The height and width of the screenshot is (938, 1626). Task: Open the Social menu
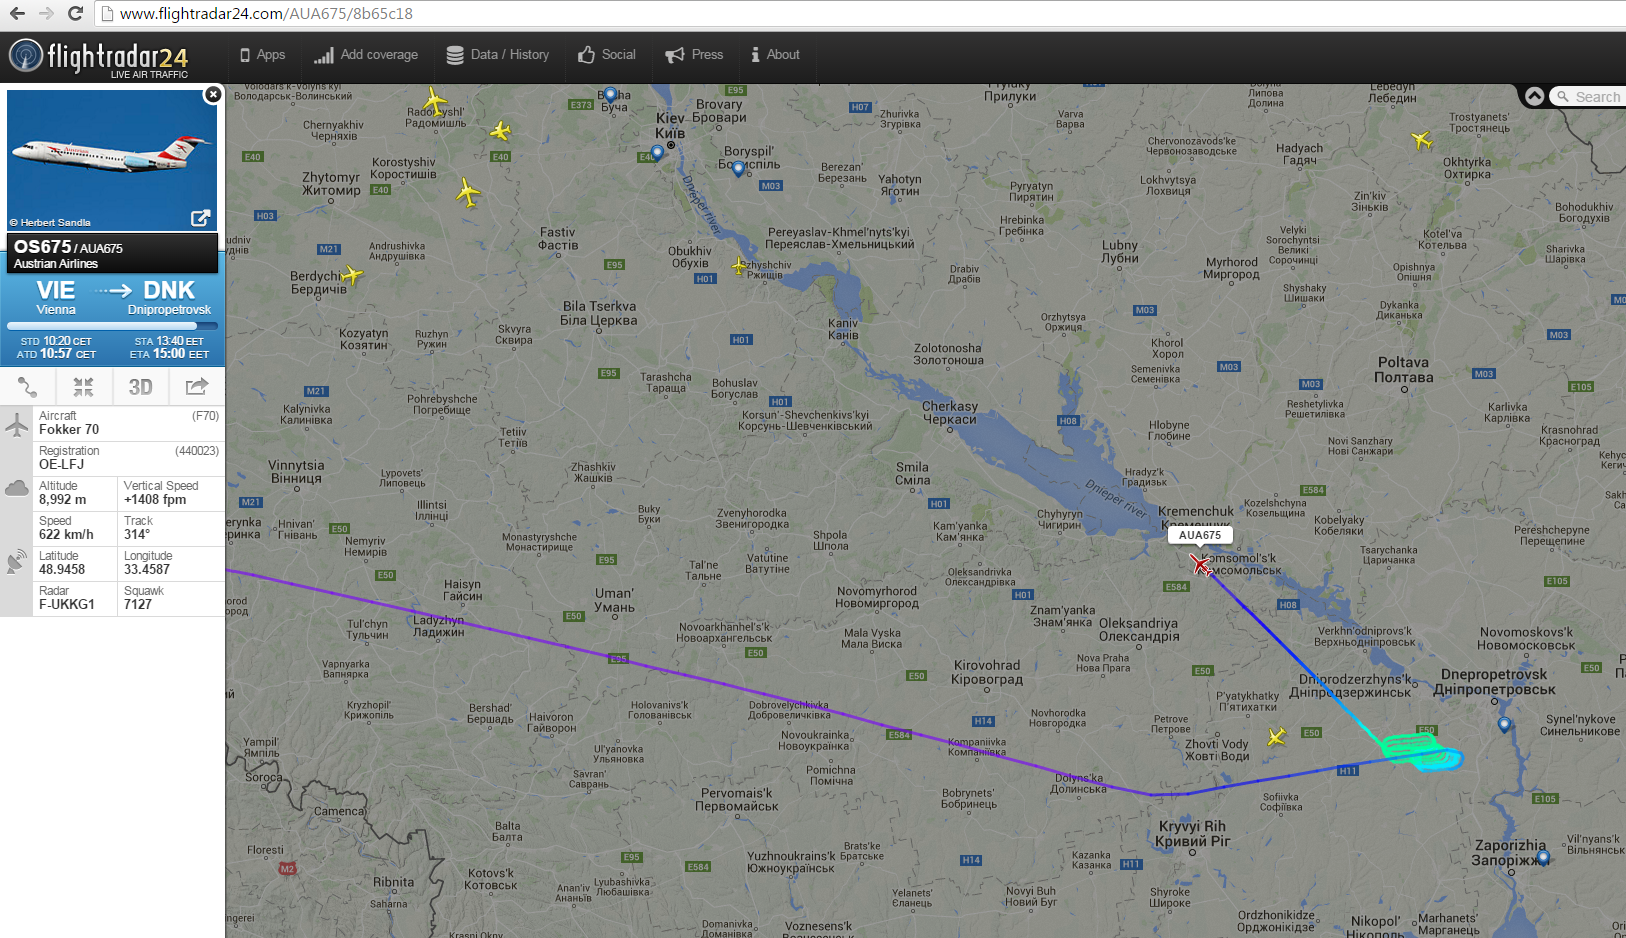(607, 55)
